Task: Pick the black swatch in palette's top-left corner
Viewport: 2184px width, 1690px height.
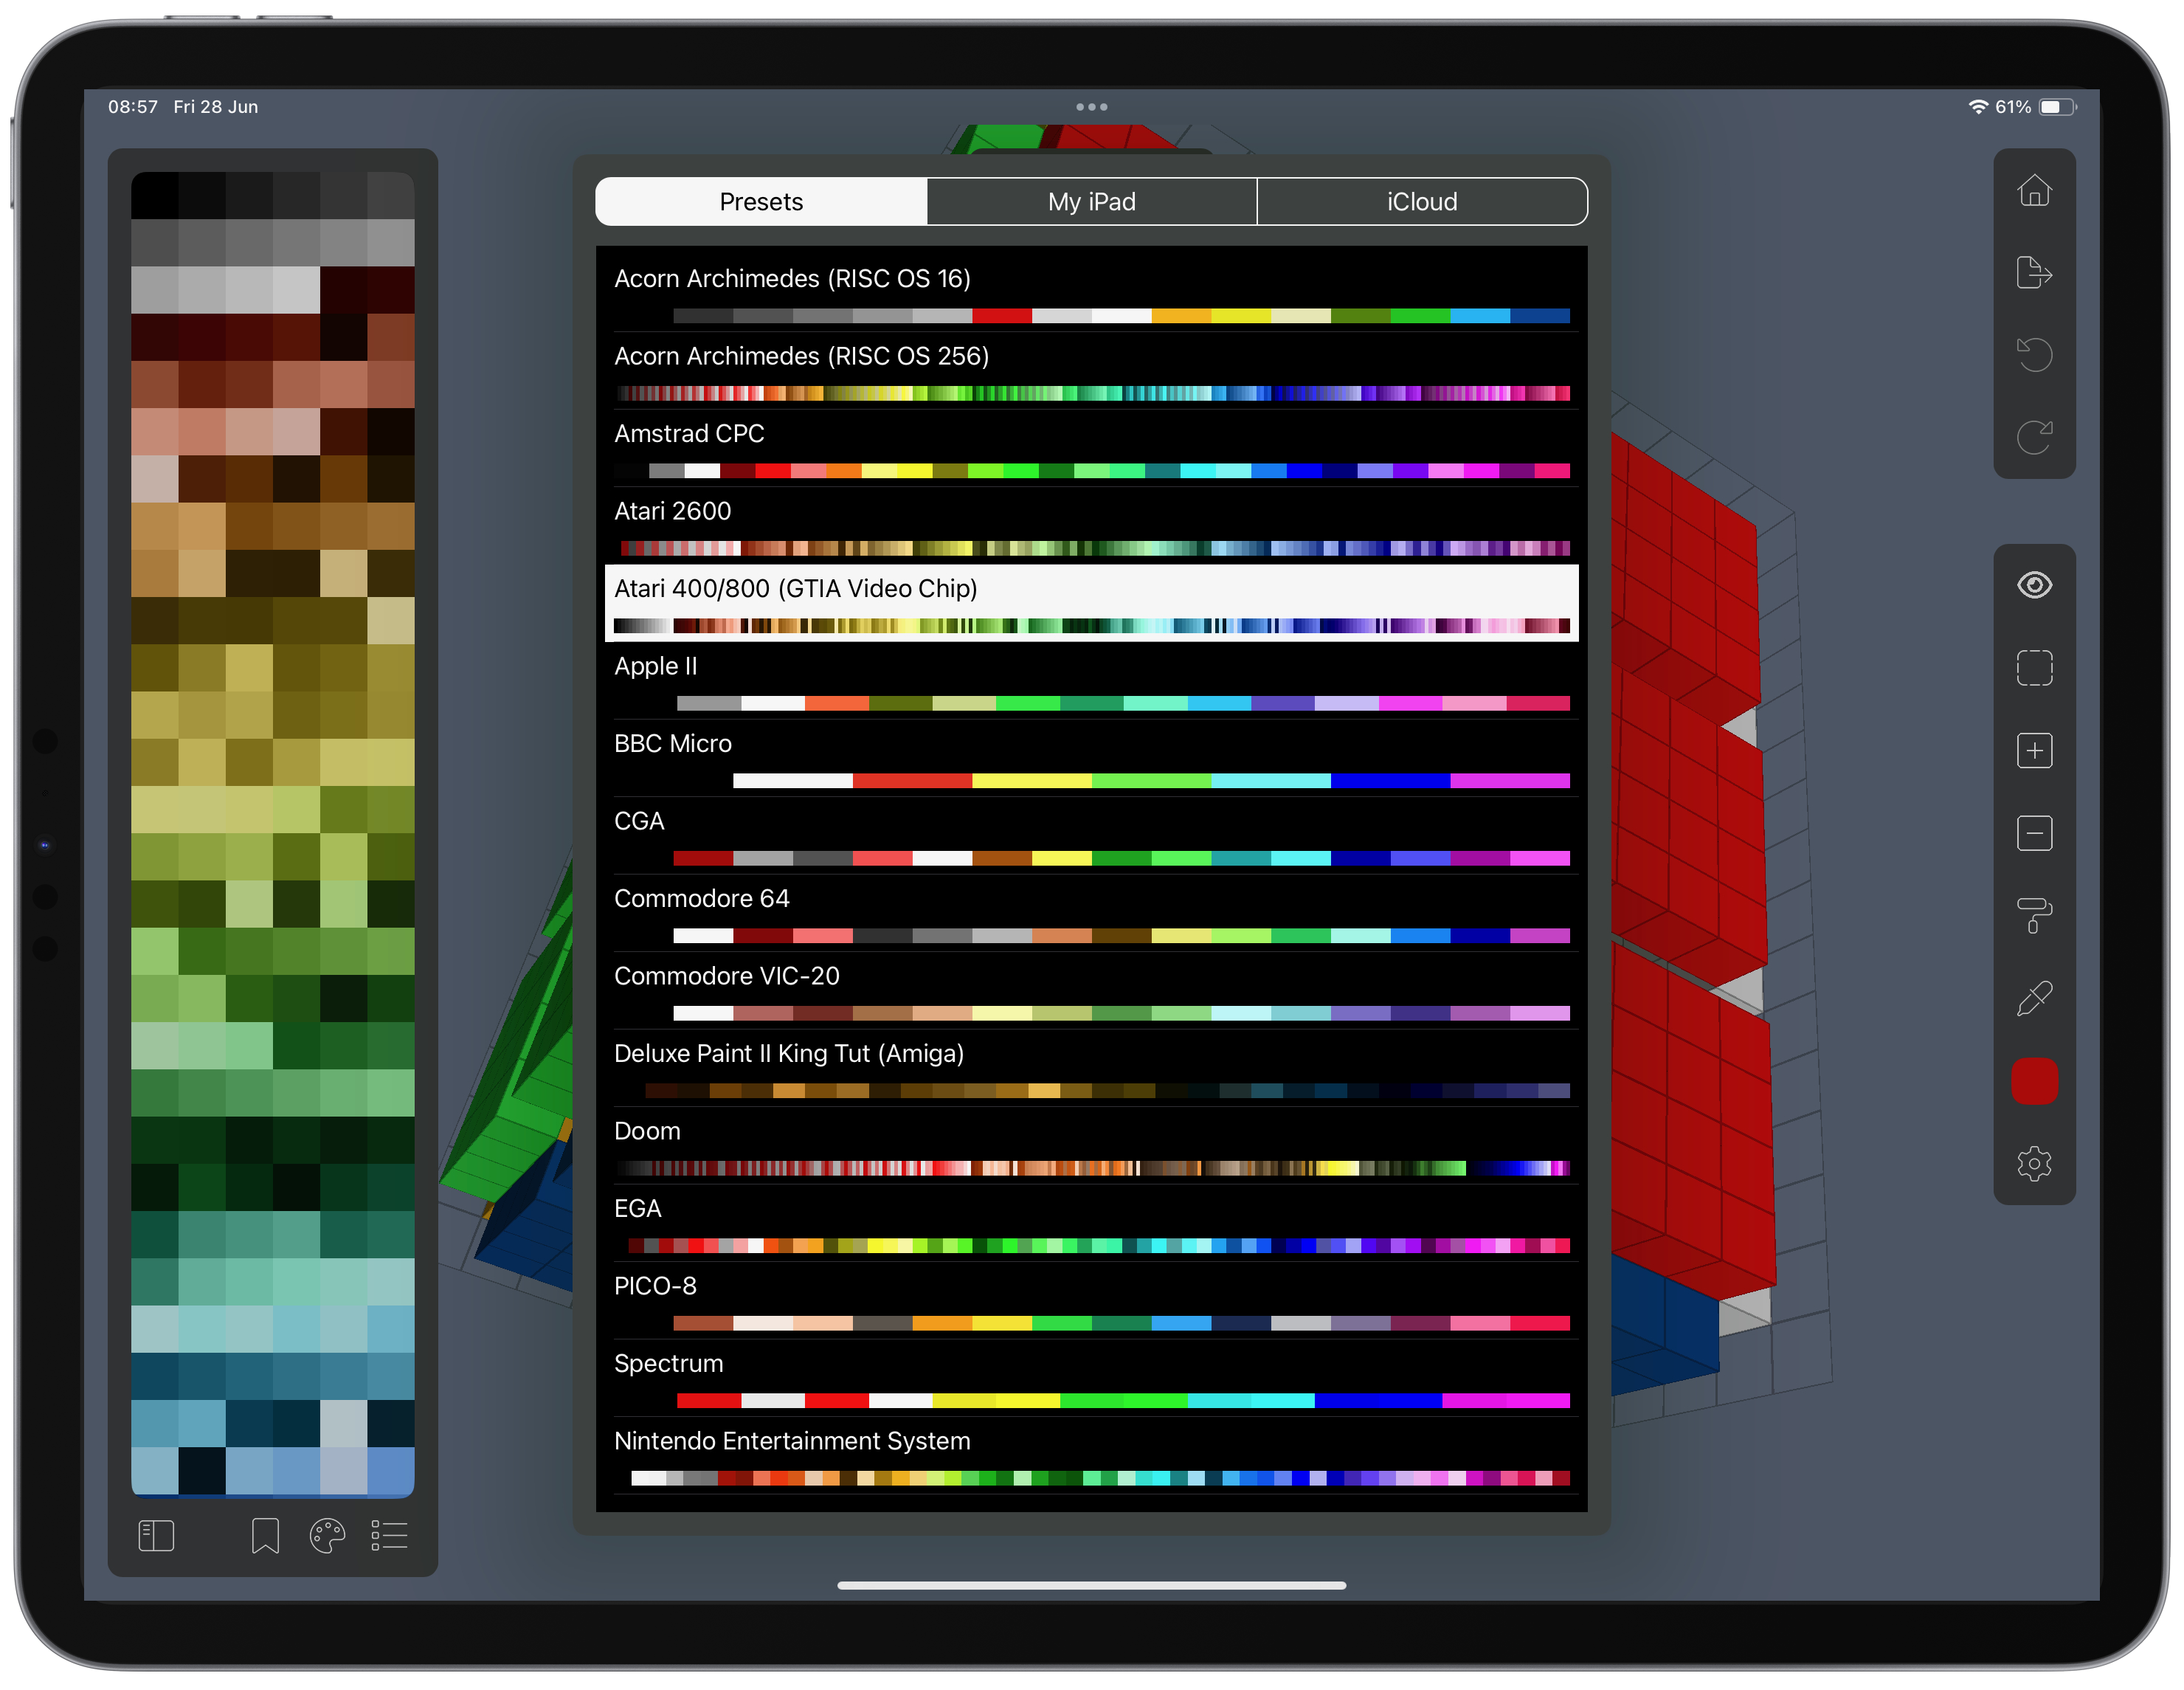Action: coord(155,195)
